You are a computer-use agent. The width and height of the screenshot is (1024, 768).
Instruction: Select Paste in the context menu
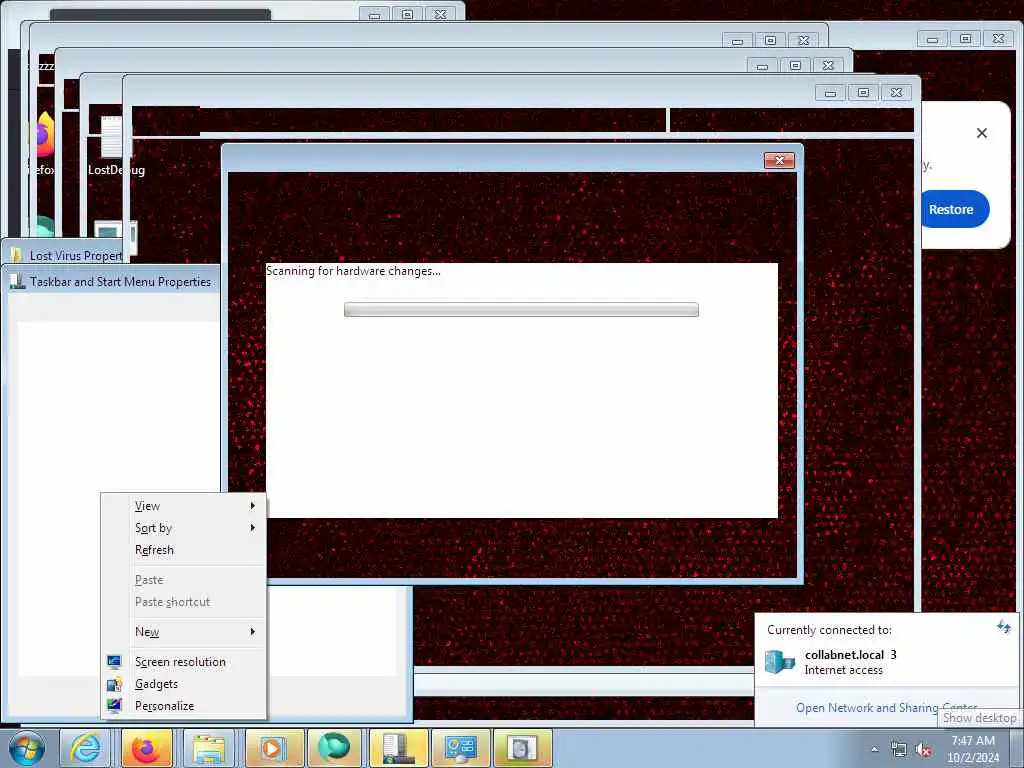[x=184, y=580]
